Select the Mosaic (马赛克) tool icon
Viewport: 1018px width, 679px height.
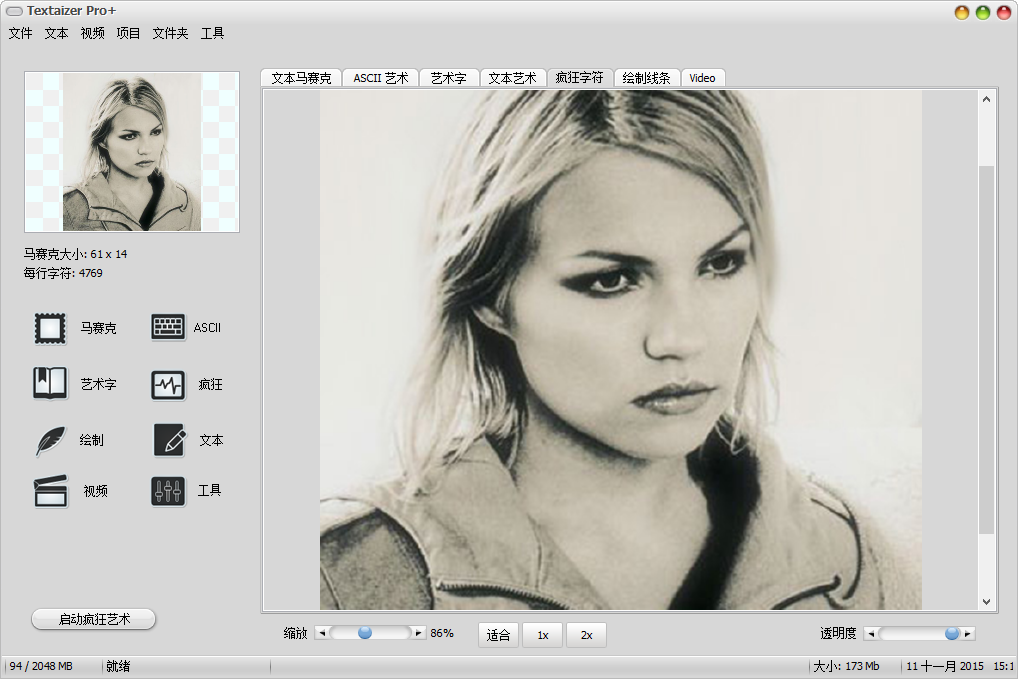[50, 328]
